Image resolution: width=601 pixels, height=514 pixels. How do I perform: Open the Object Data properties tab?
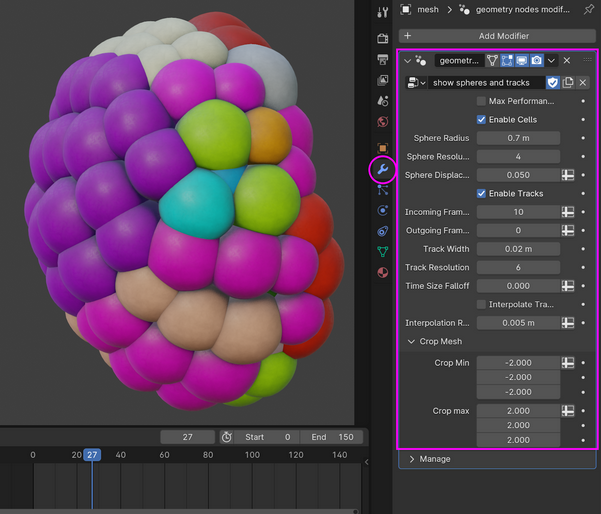click(x=383, y=252)
